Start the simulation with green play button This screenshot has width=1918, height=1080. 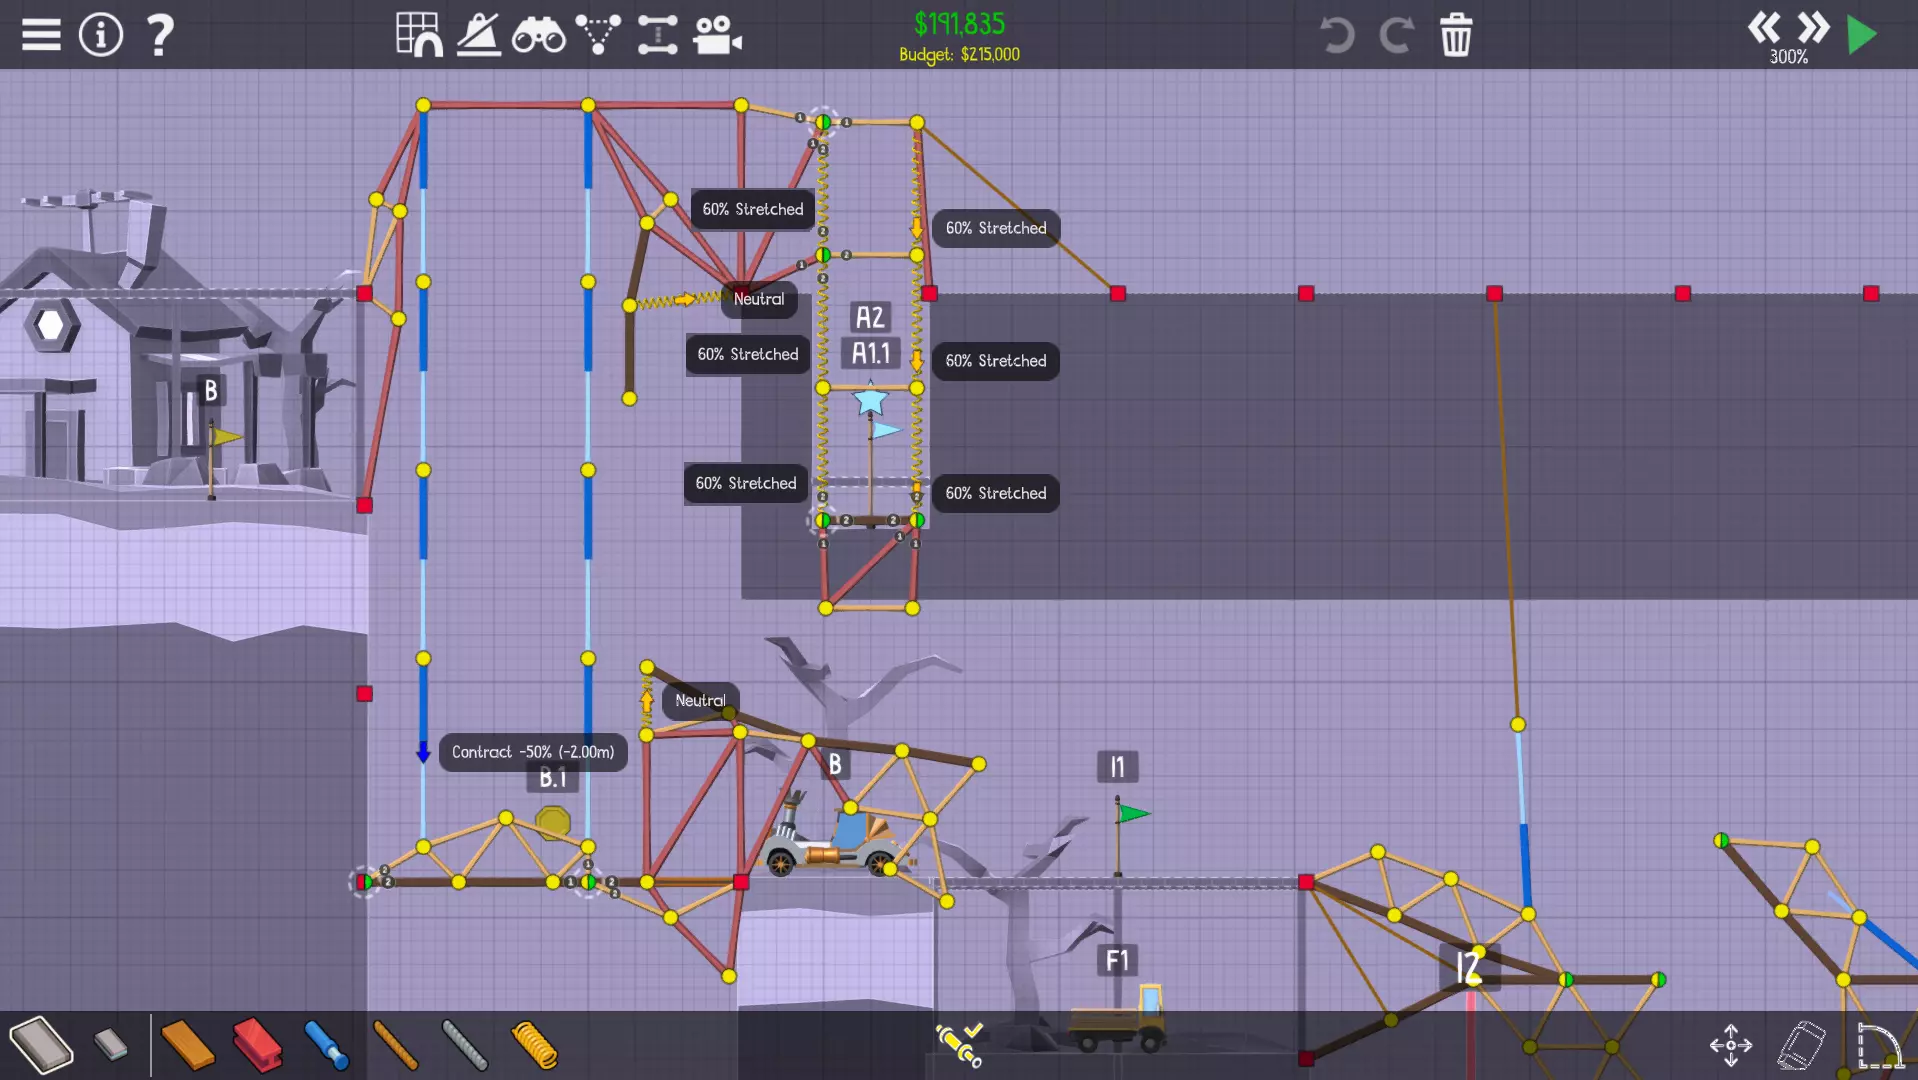(1862, 35)
